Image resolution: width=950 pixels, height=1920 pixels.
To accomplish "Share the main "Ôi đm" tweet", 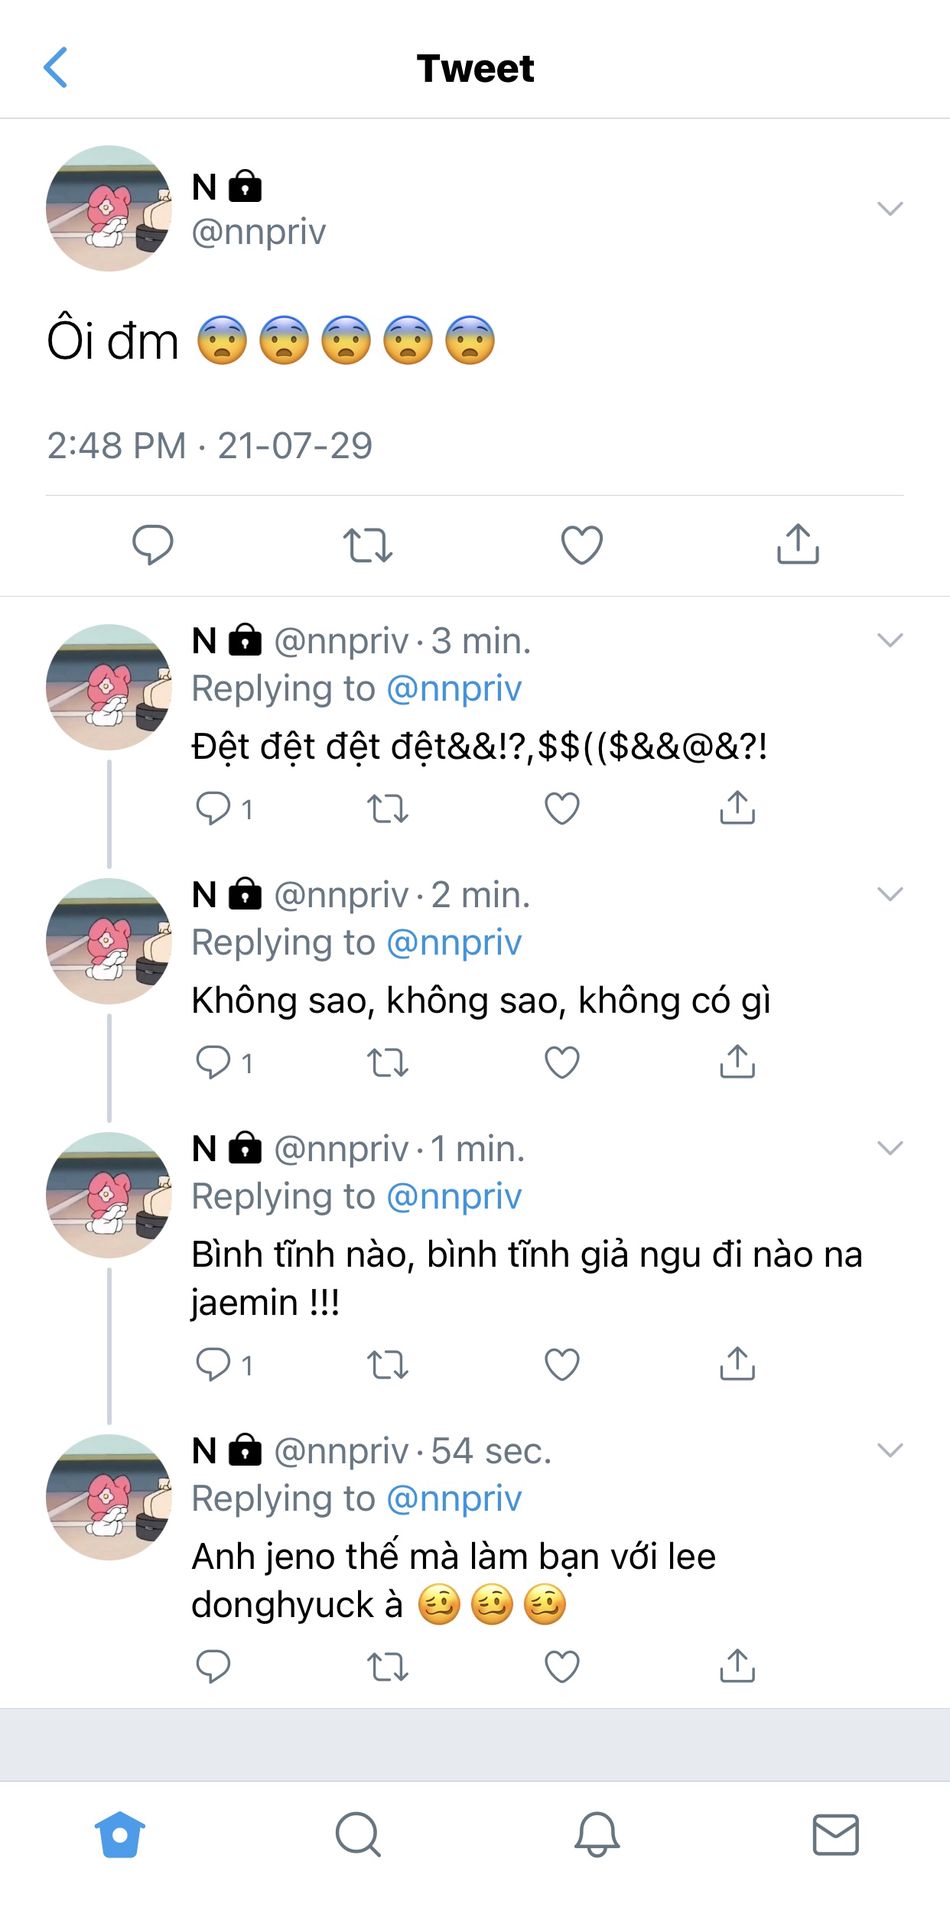I will pos(797,544).
